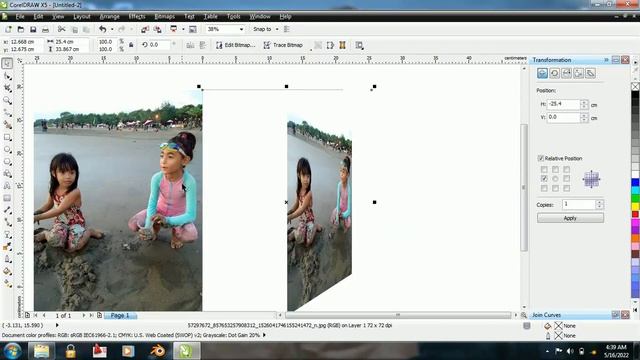
Task: Select the Shape tool
Action: (7, 76)
